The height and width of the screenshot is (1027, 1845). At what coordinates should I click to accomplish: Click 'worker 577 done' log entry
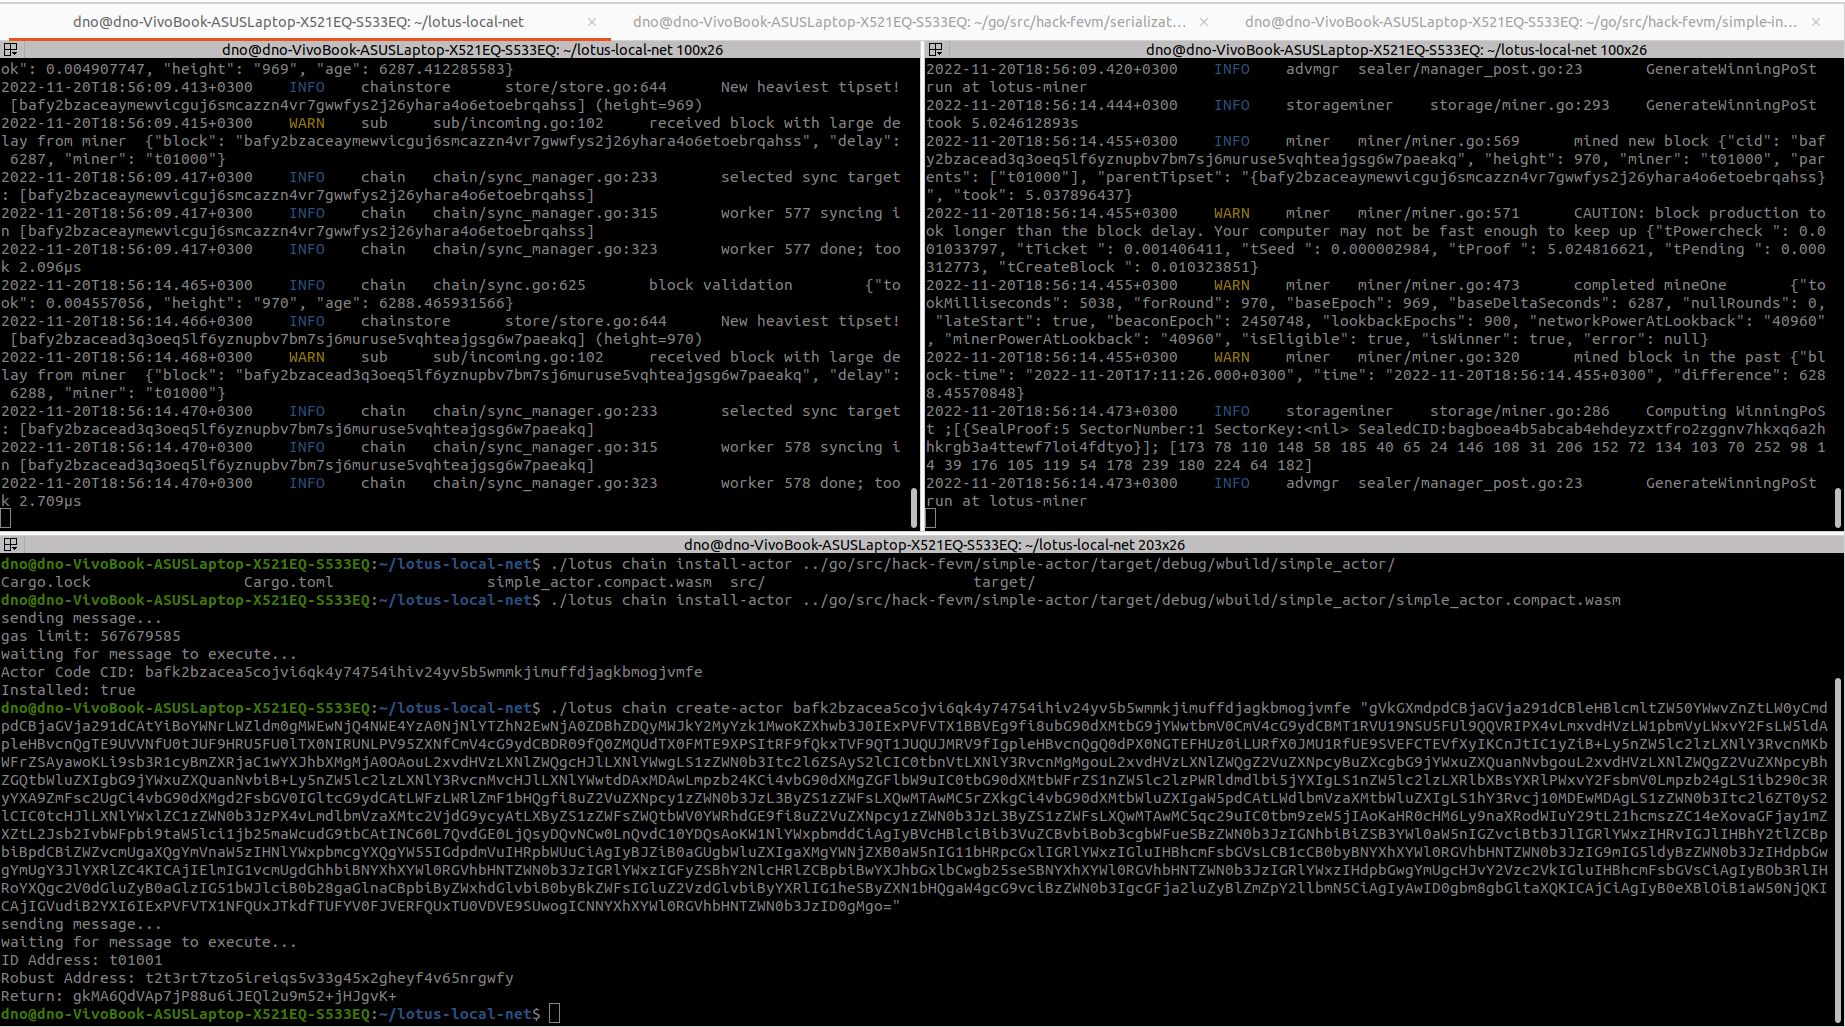793,249
